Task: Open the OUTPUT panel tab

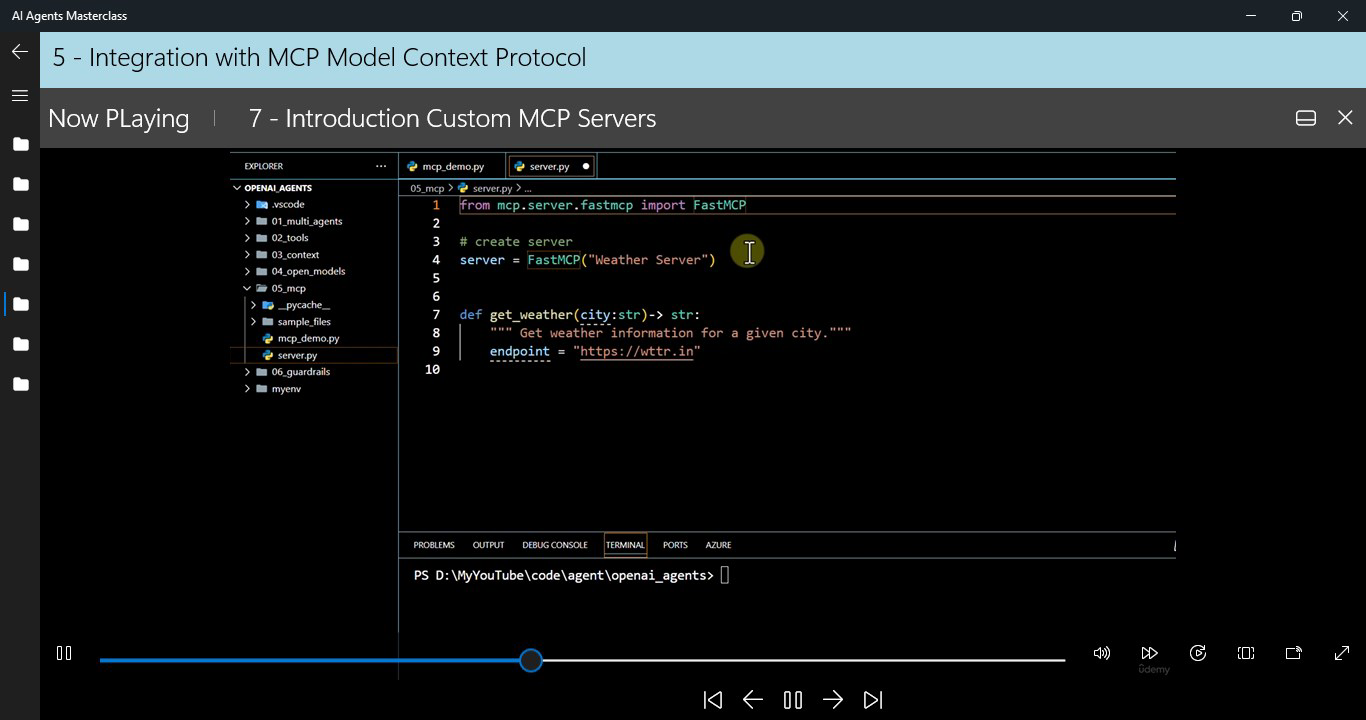Action: point(488,545)
